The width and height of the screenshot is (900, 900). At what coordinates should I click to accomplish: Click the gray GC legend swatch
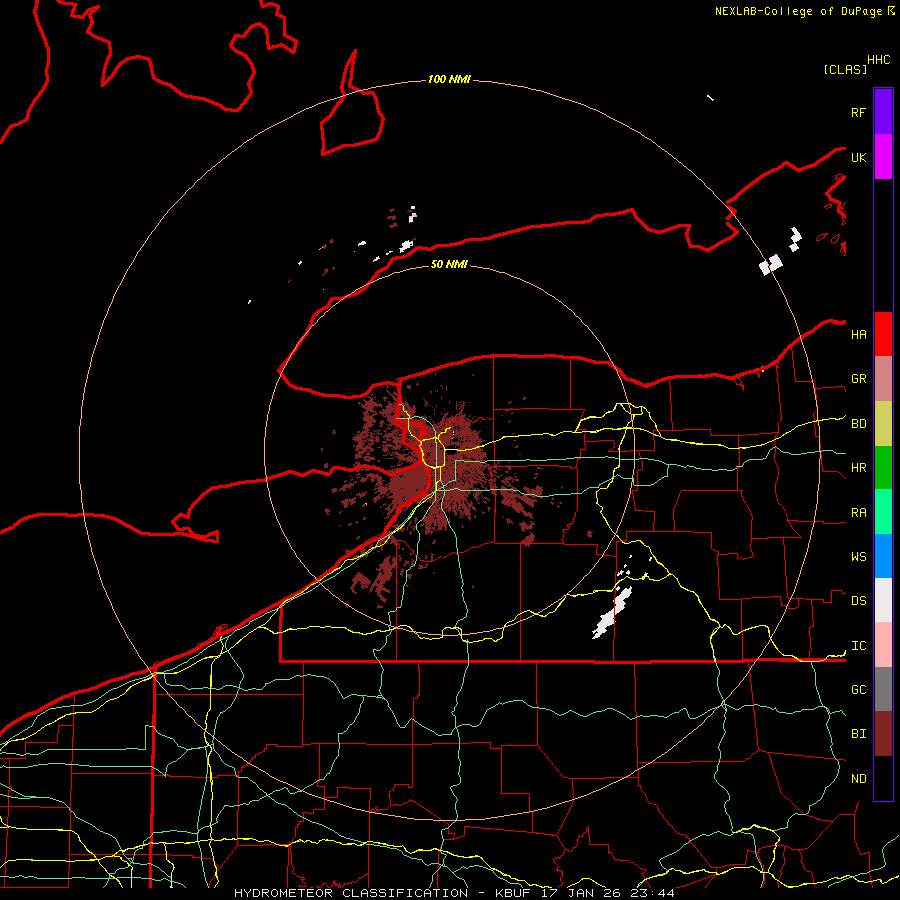click(883, 689)
